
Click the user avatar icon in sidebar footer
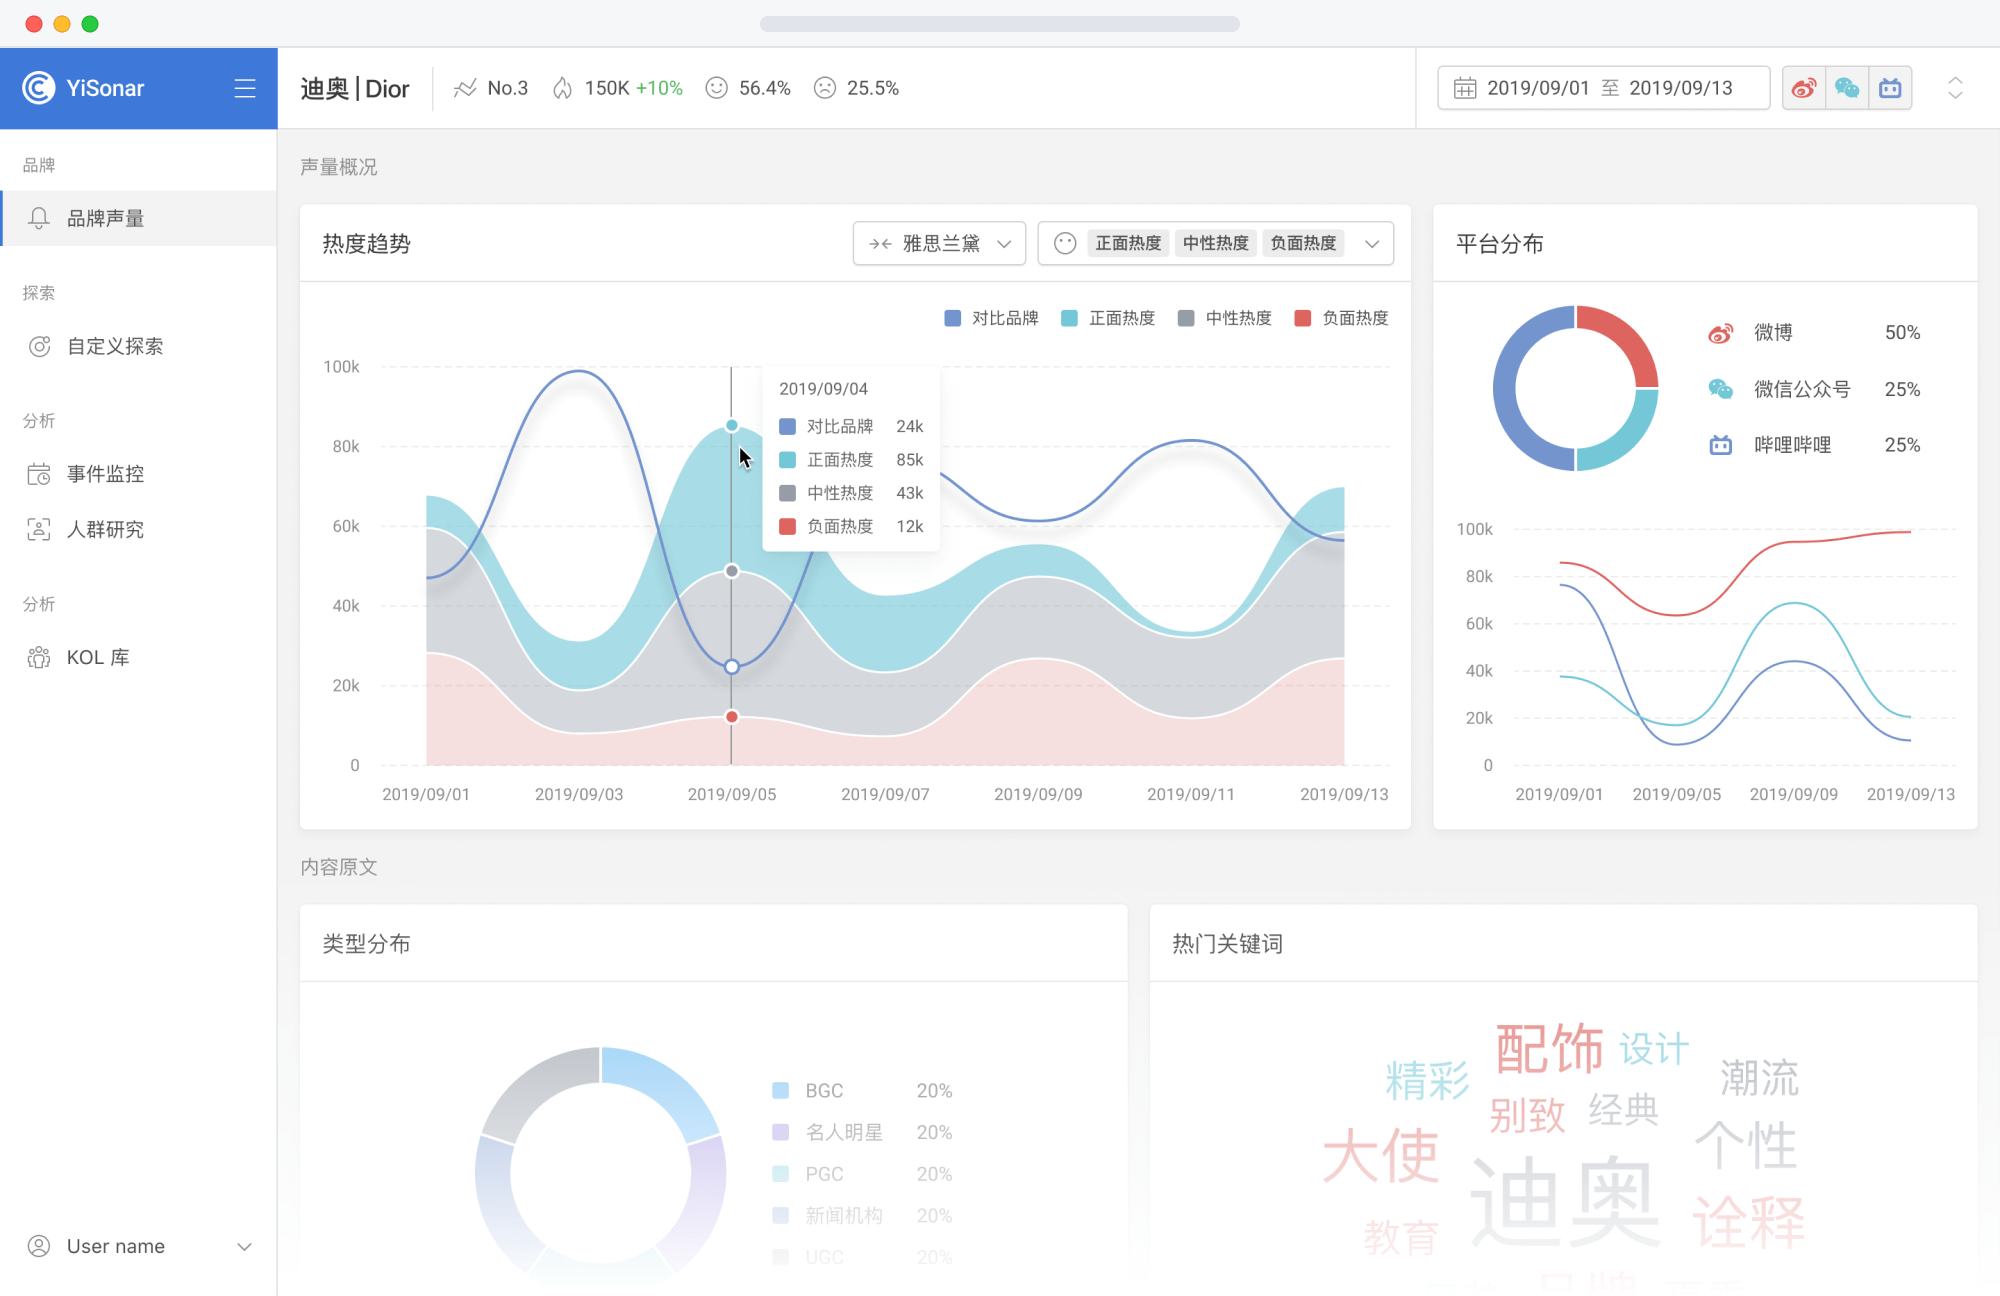click(x=39, y=1246)
